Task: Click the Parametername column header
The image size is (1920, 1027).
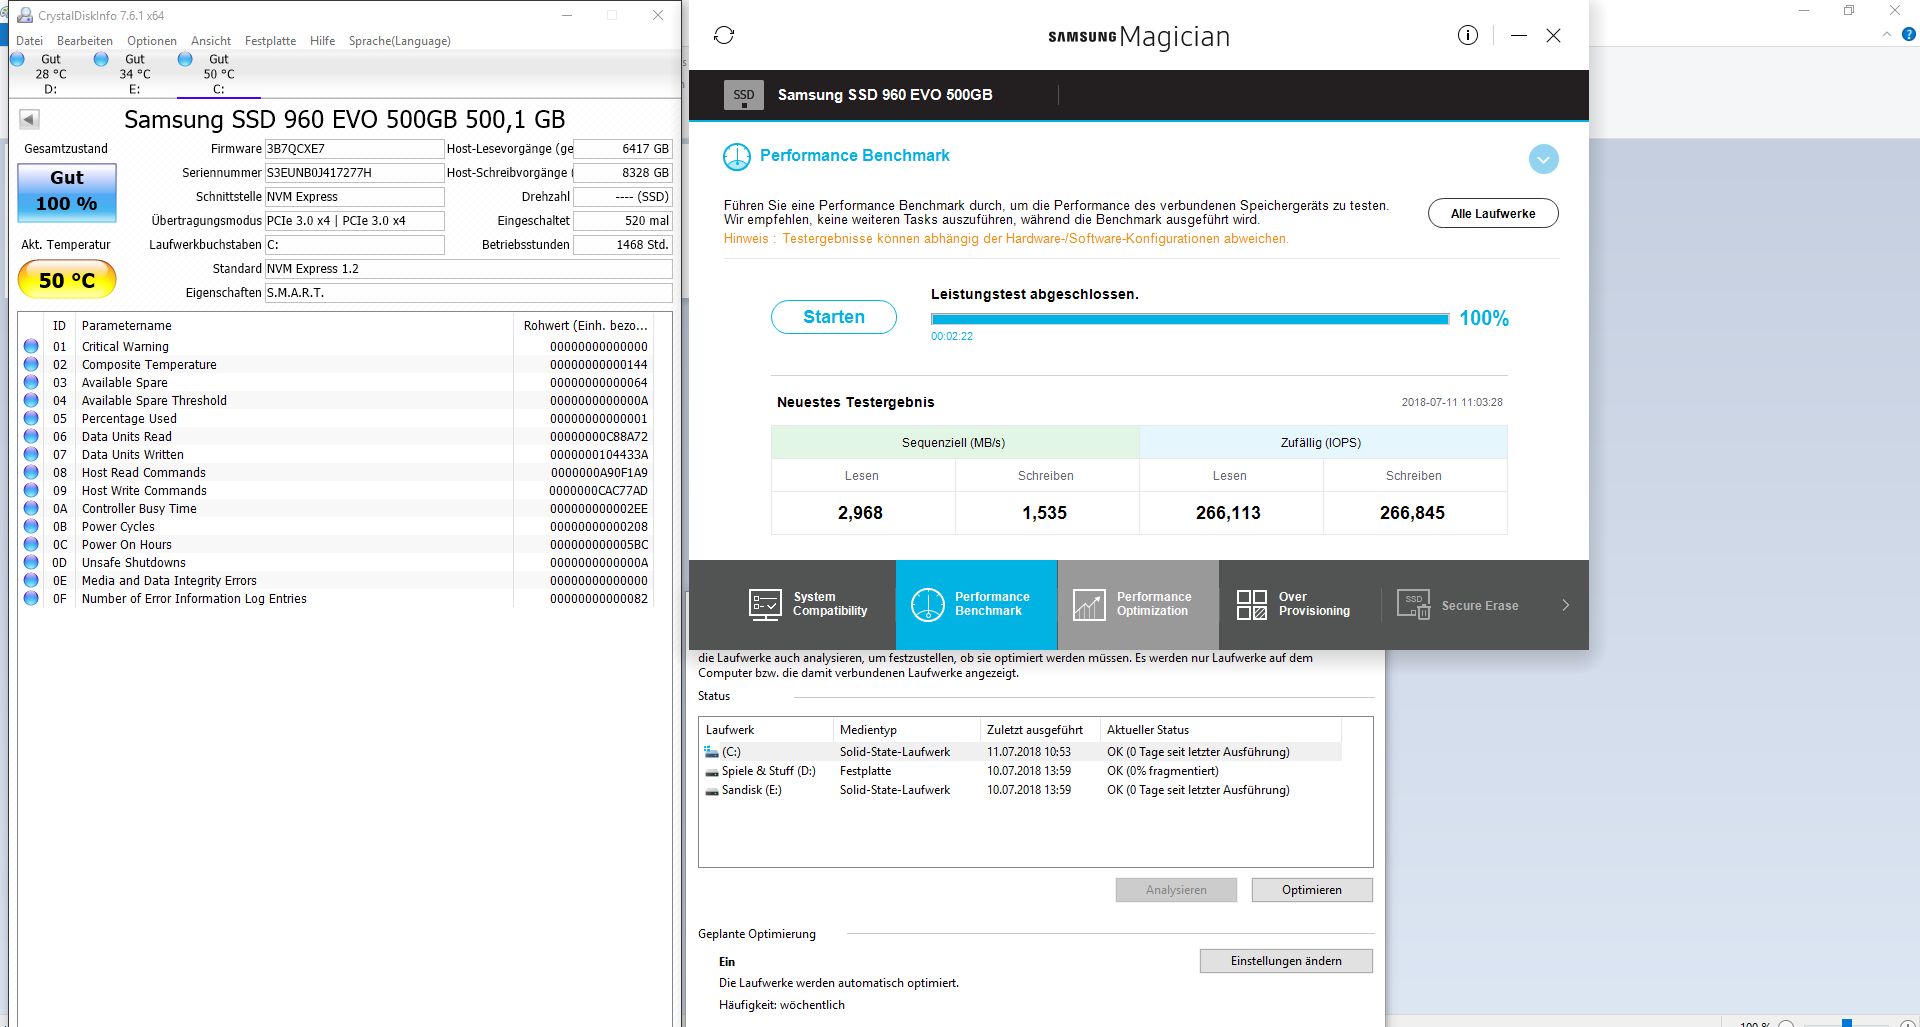Action: click(295, 326)
